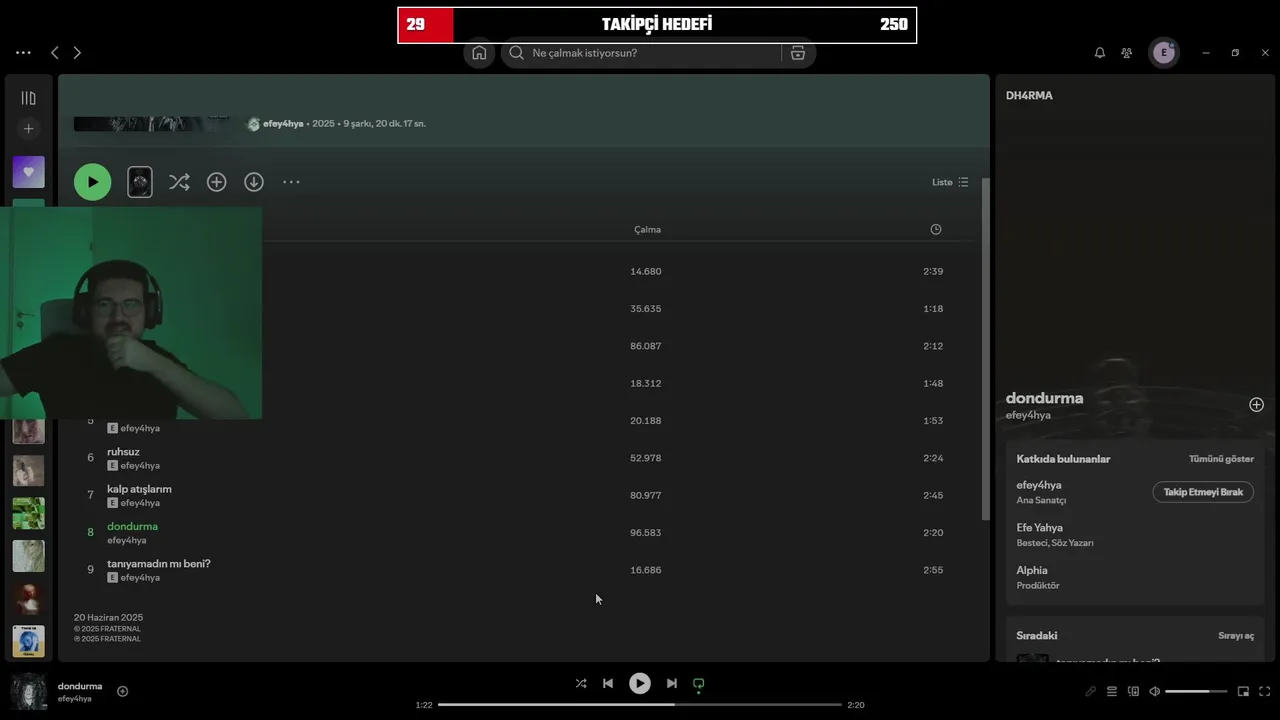Click the album preview thumbnail button
The image size is (1280, 720).
(140, 182)
